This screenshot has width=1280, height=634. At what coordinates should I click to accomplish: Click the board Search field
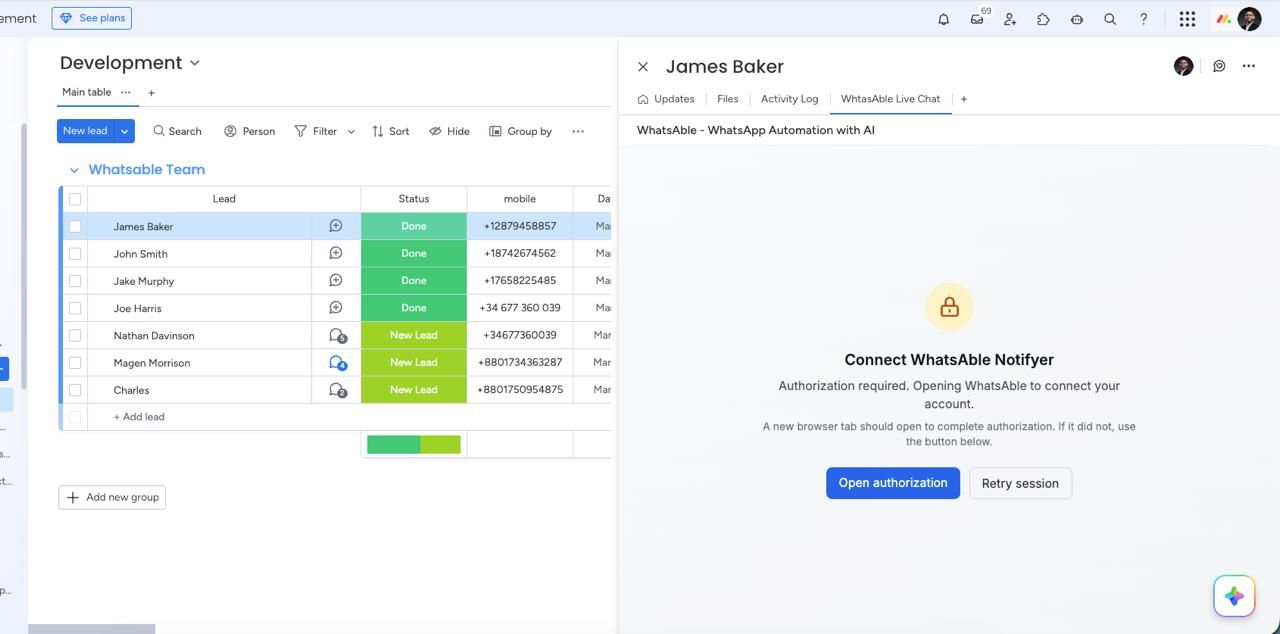click(177, 131)
